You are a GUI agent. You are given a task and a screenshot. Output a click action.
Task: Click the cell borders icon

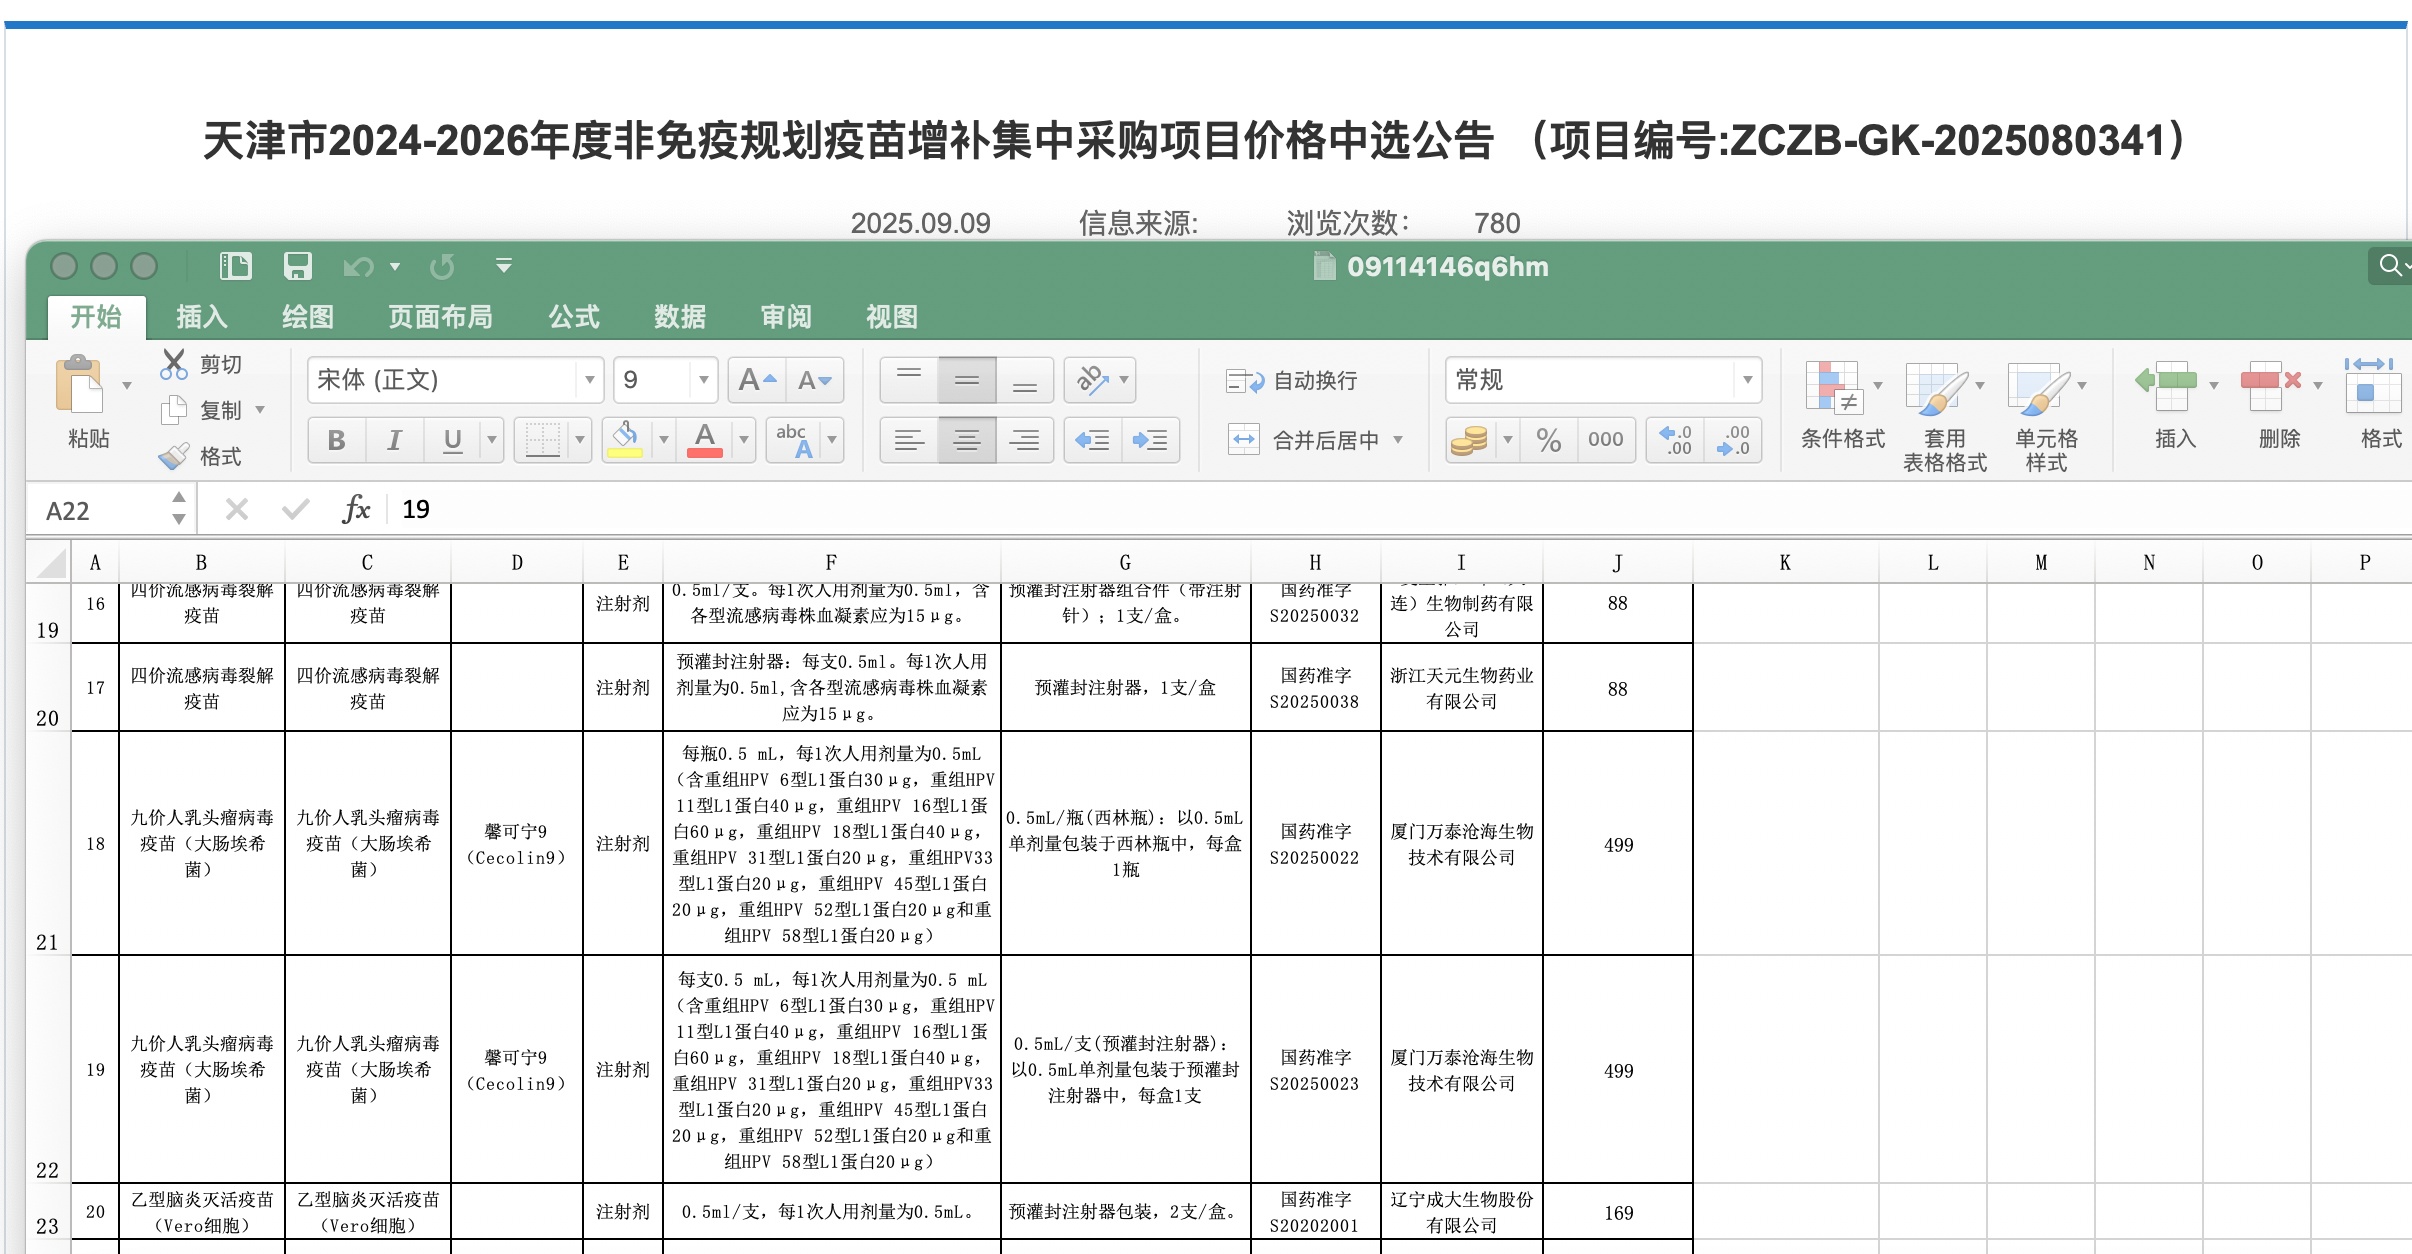(542, 440)
